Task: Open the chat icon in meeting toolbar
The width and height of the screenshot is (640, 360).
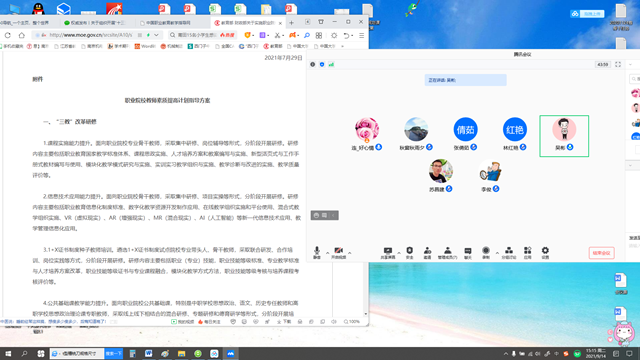Action: (x=468, y=253)
